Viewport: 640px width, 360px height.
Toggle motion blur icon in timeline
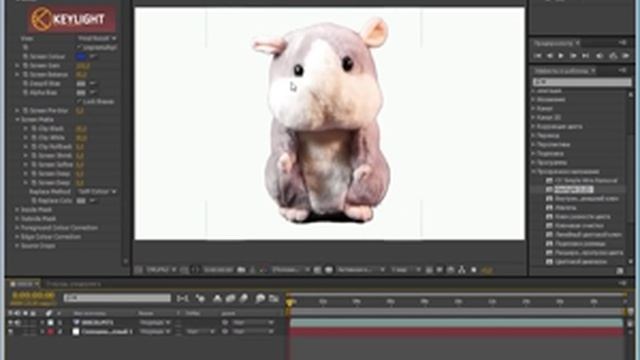[x=244, y=299]
